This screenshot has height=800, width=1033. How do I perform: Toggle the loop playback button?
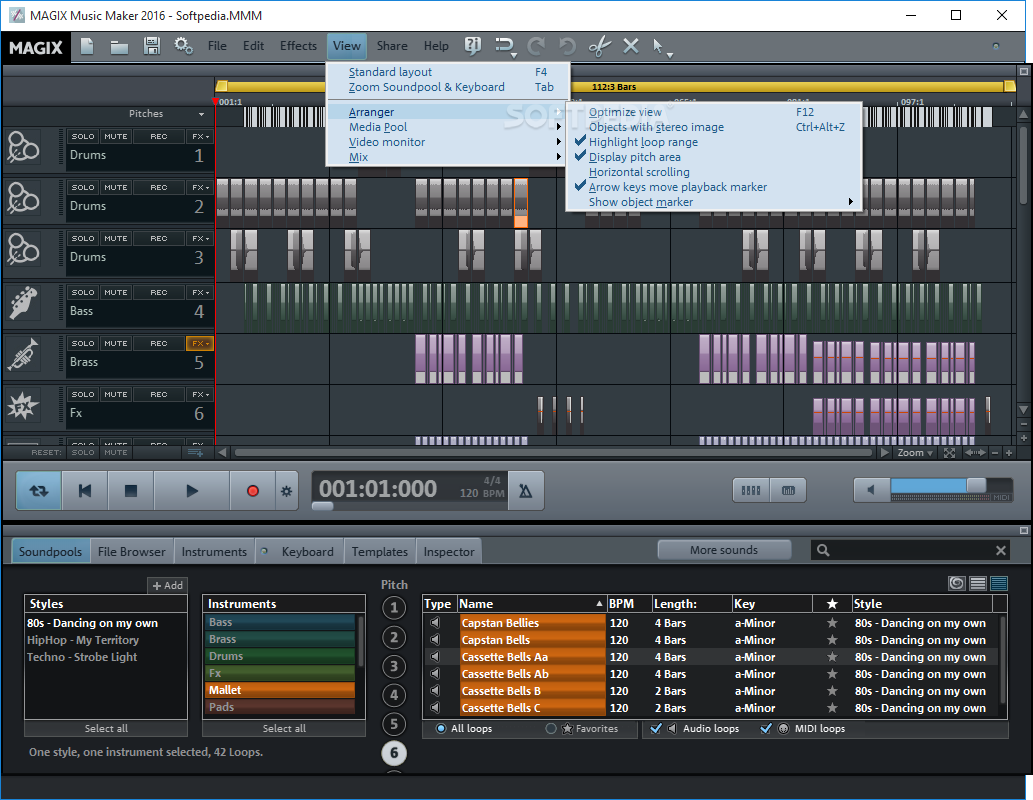pos(39,491)
